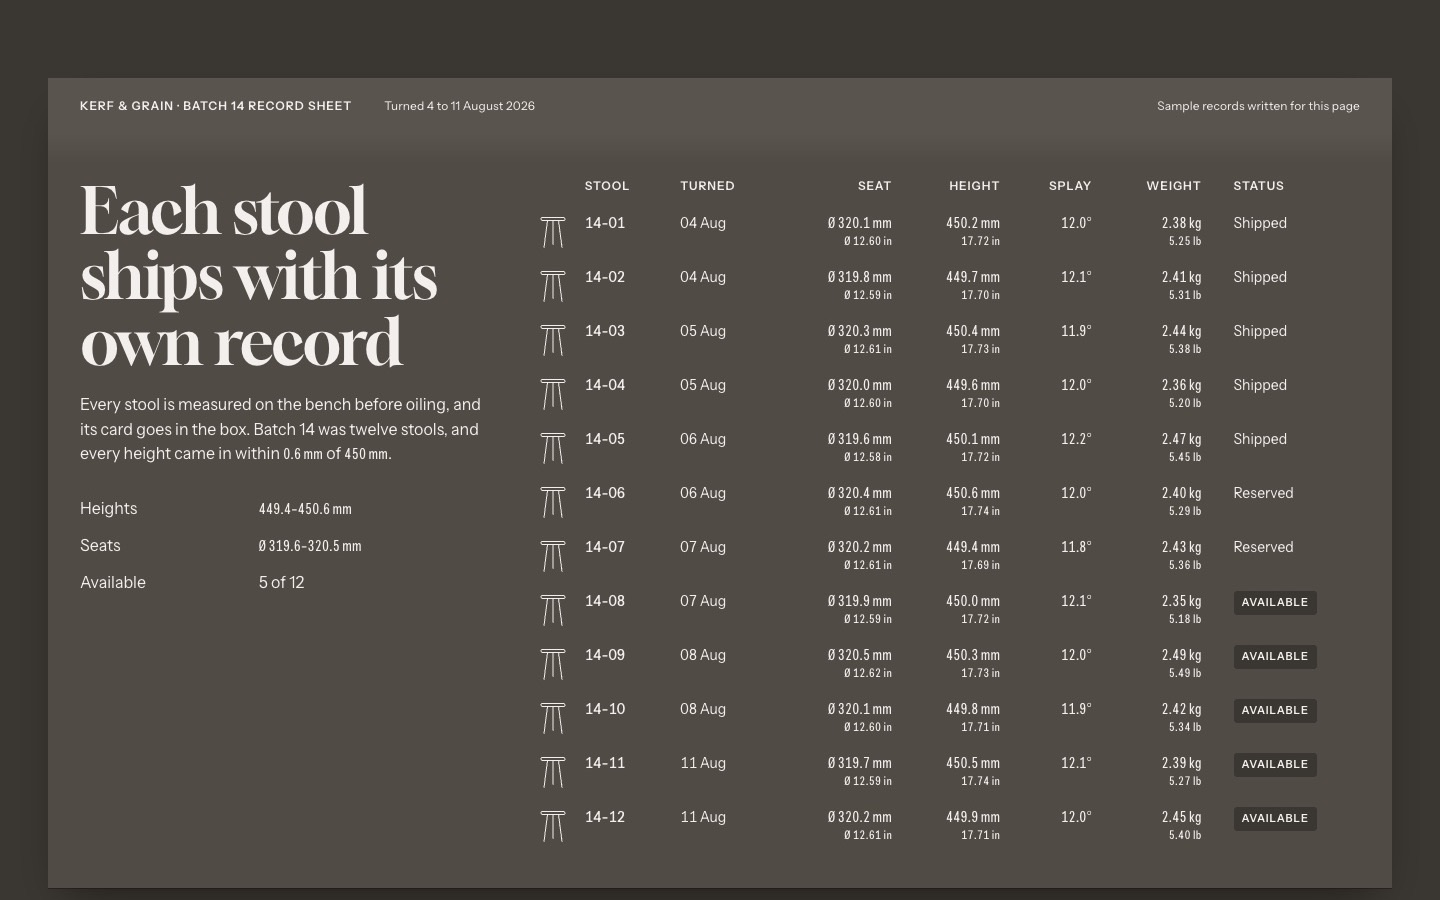This screenshot has width=1440, height=900.
Task: Select the AVAILABLE badge for stool 14-12
Action: pos(1275,818)
